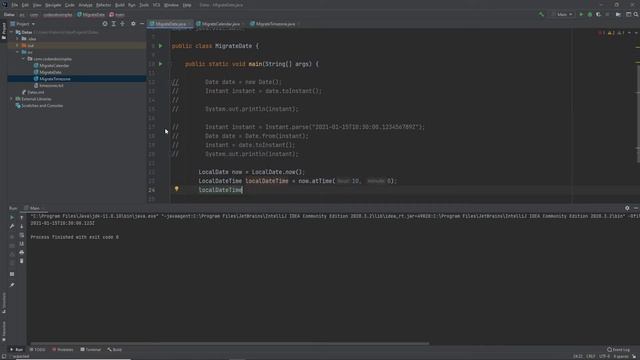
Task: Click the Select Opened File target icon
Action: coord(105,24)
